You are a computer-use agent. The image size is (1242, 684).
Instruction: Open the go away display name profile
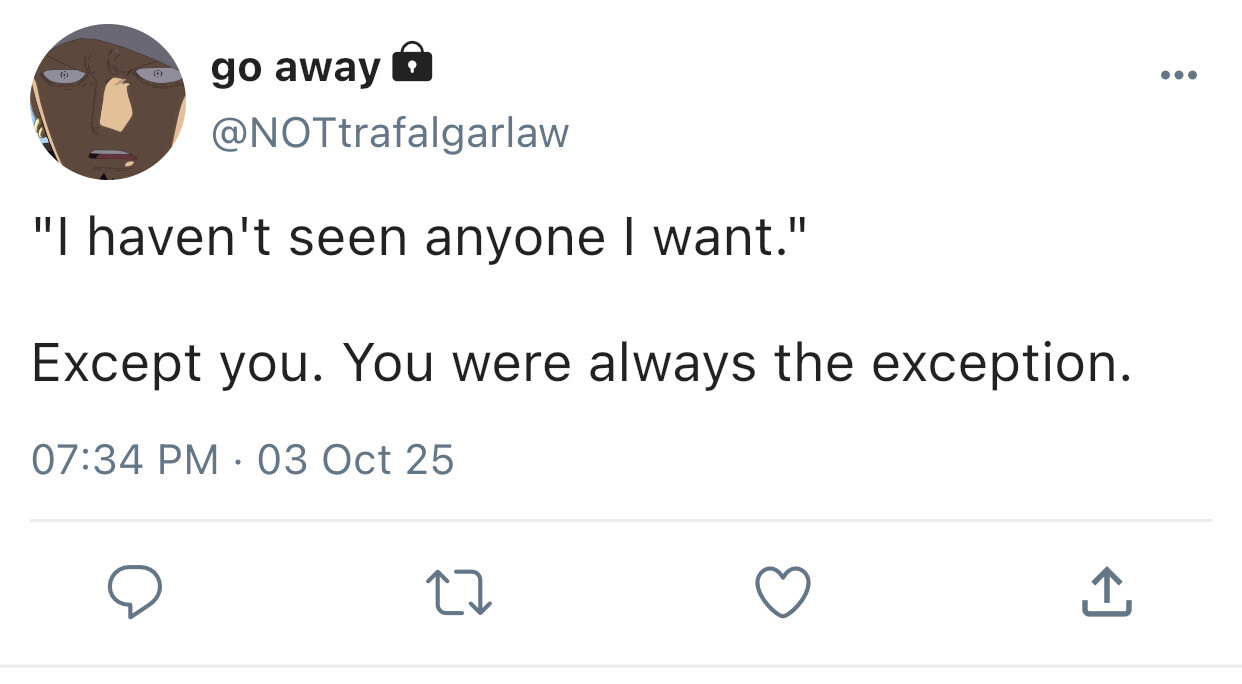tap(295, 68)
